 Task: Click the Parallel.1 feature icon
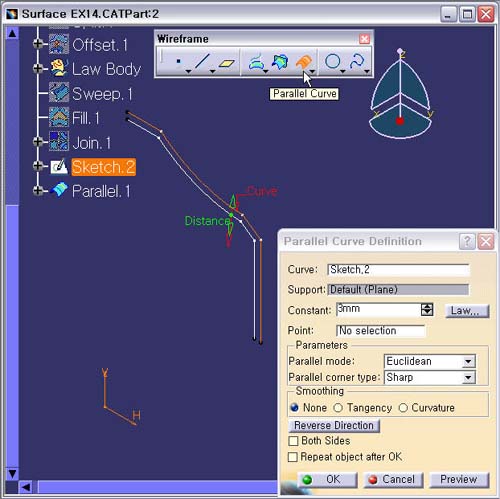(59, 190)
